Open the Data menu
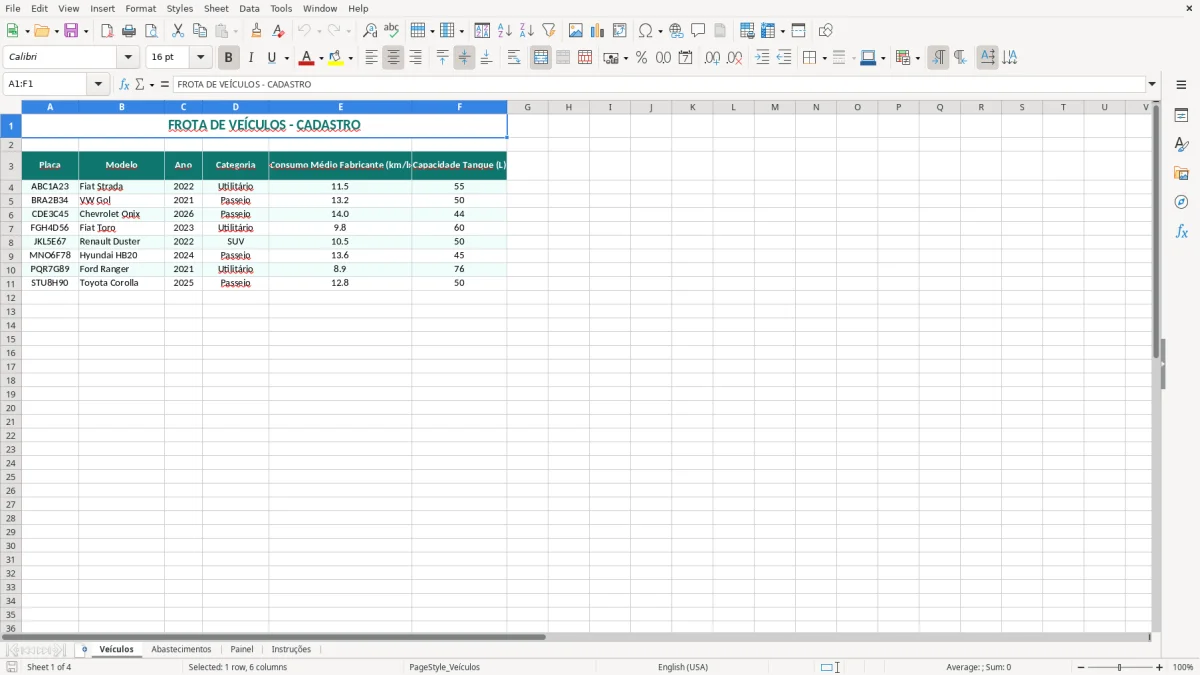Viewport: 1200px width, 675px height. coord(249,8)
